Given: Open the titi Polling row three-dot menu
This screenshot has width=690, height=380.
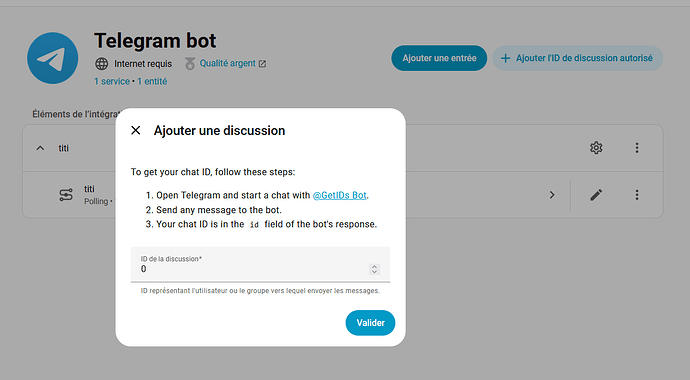Looking at the screenshot, I should [x=637, y=195].
